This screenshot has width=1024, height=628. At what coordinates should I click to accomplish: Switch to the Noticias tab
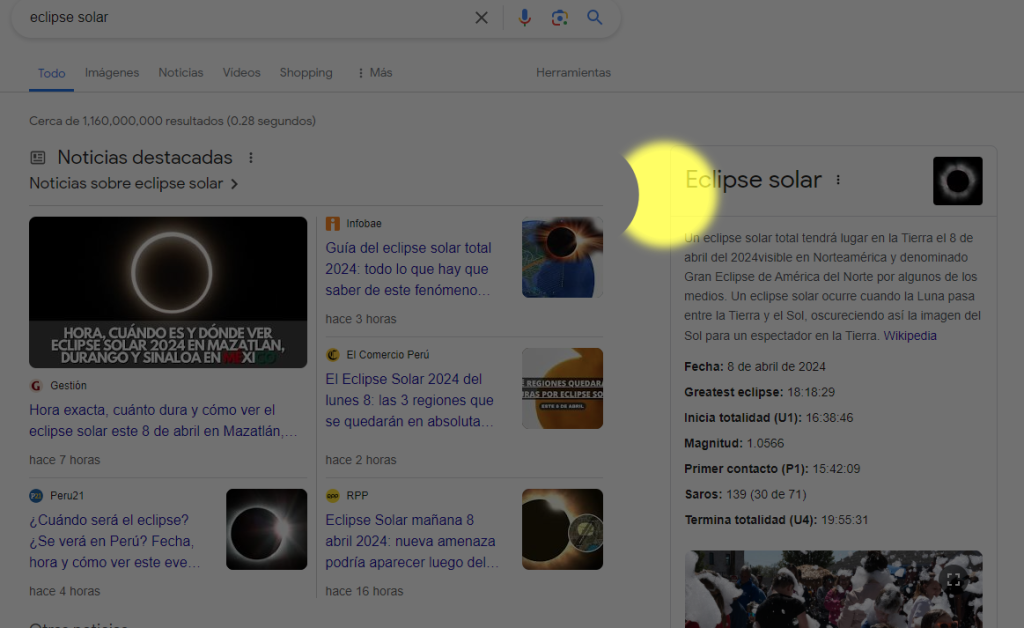(x=181, y=73)
